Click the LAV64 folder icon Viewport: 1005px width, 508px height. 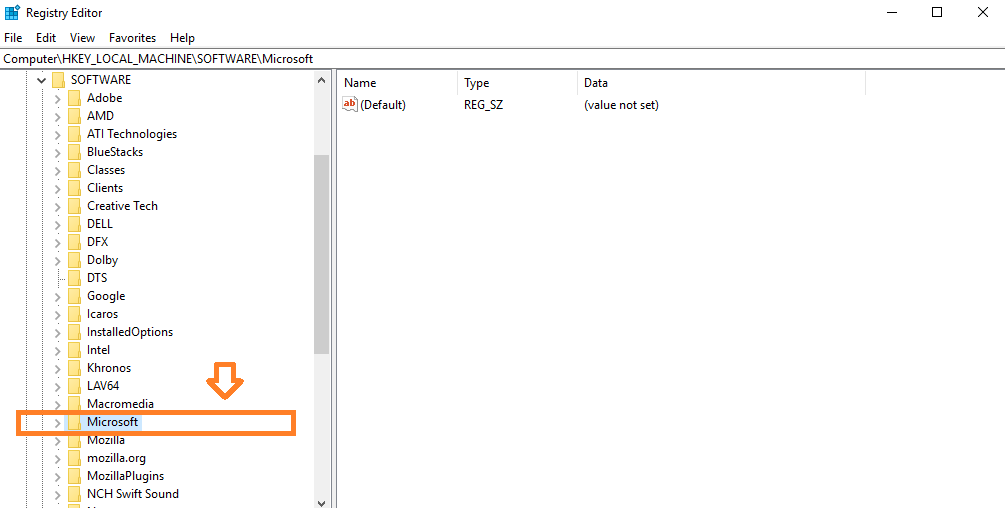pos(74,386)
